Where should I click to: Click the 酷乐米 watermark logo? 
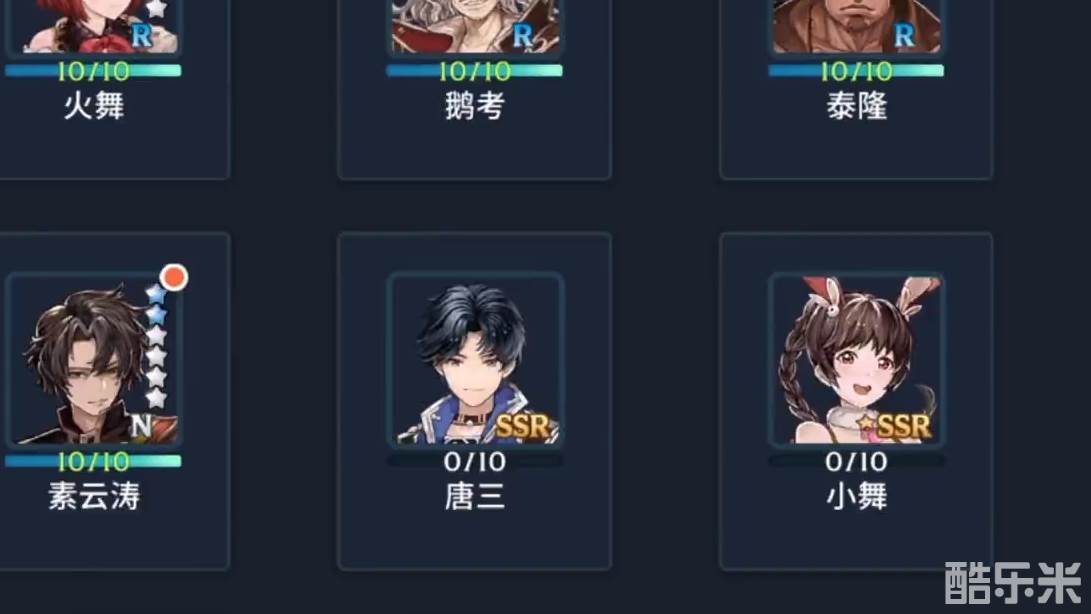[x=1013, y=583]
